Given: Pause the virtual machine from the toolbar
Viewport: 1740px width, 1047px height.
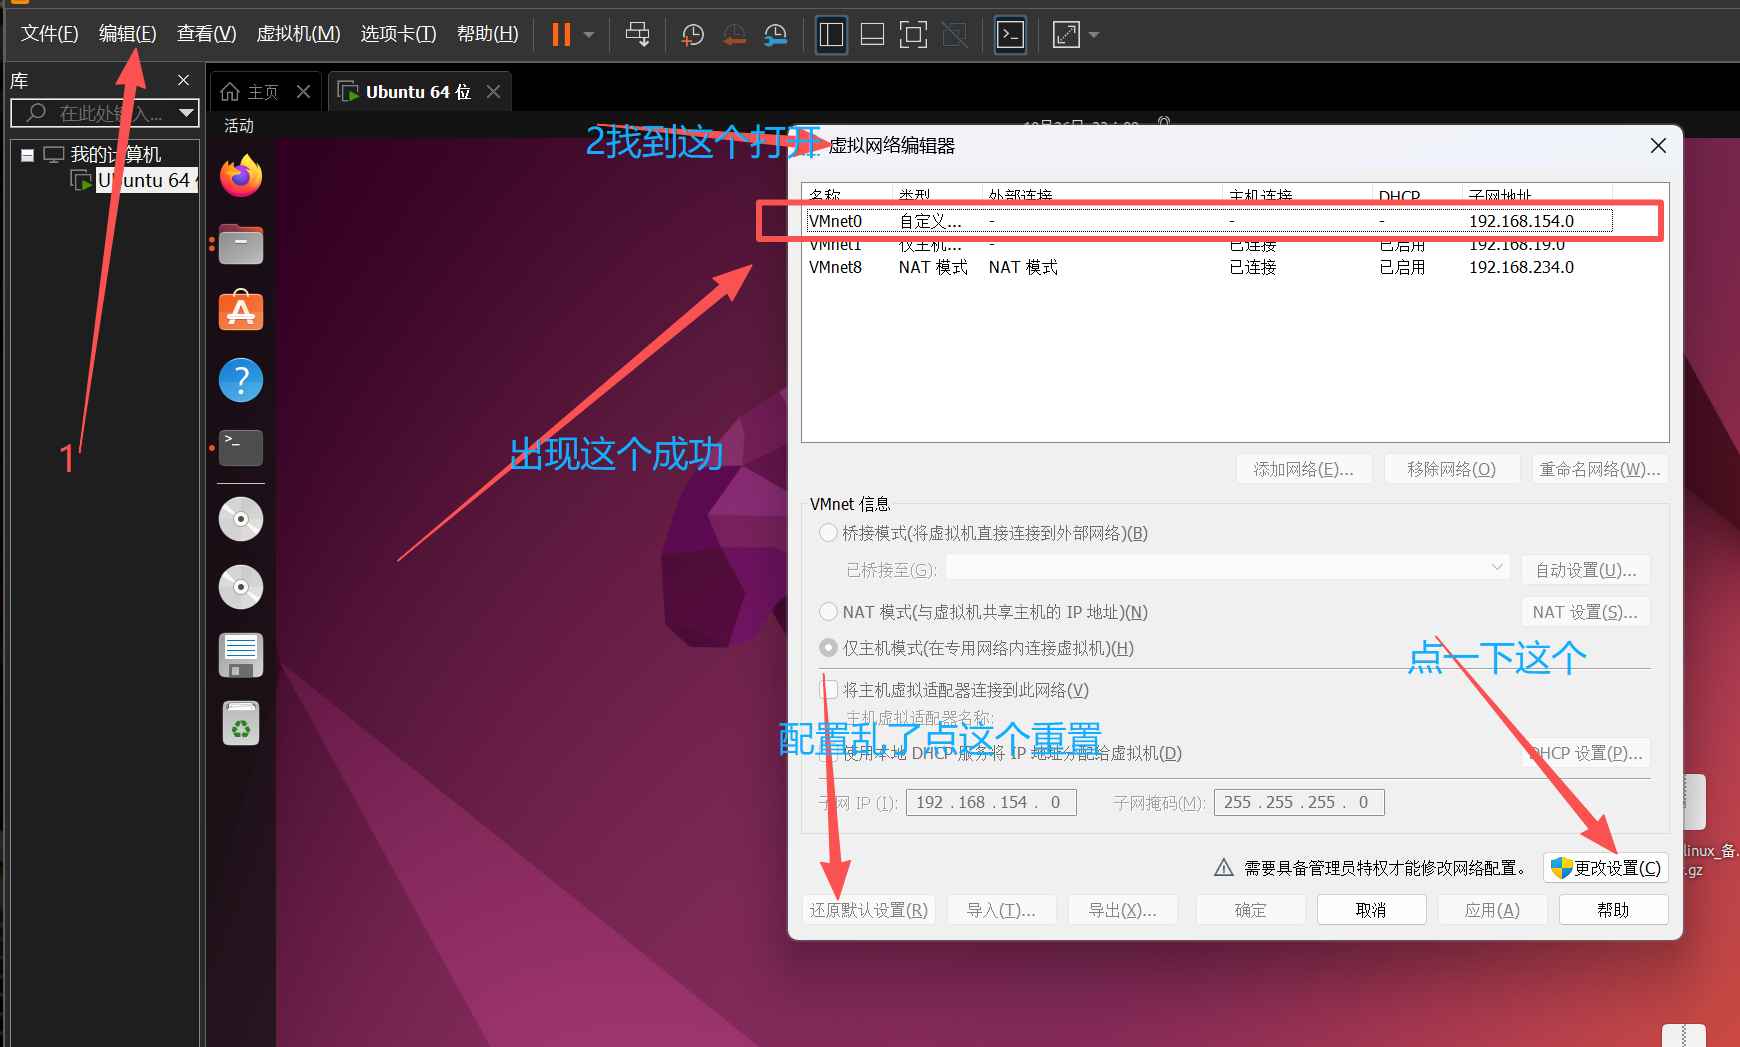Looking at the screenshot, I should pyautogui.click(x=561, y=35).
